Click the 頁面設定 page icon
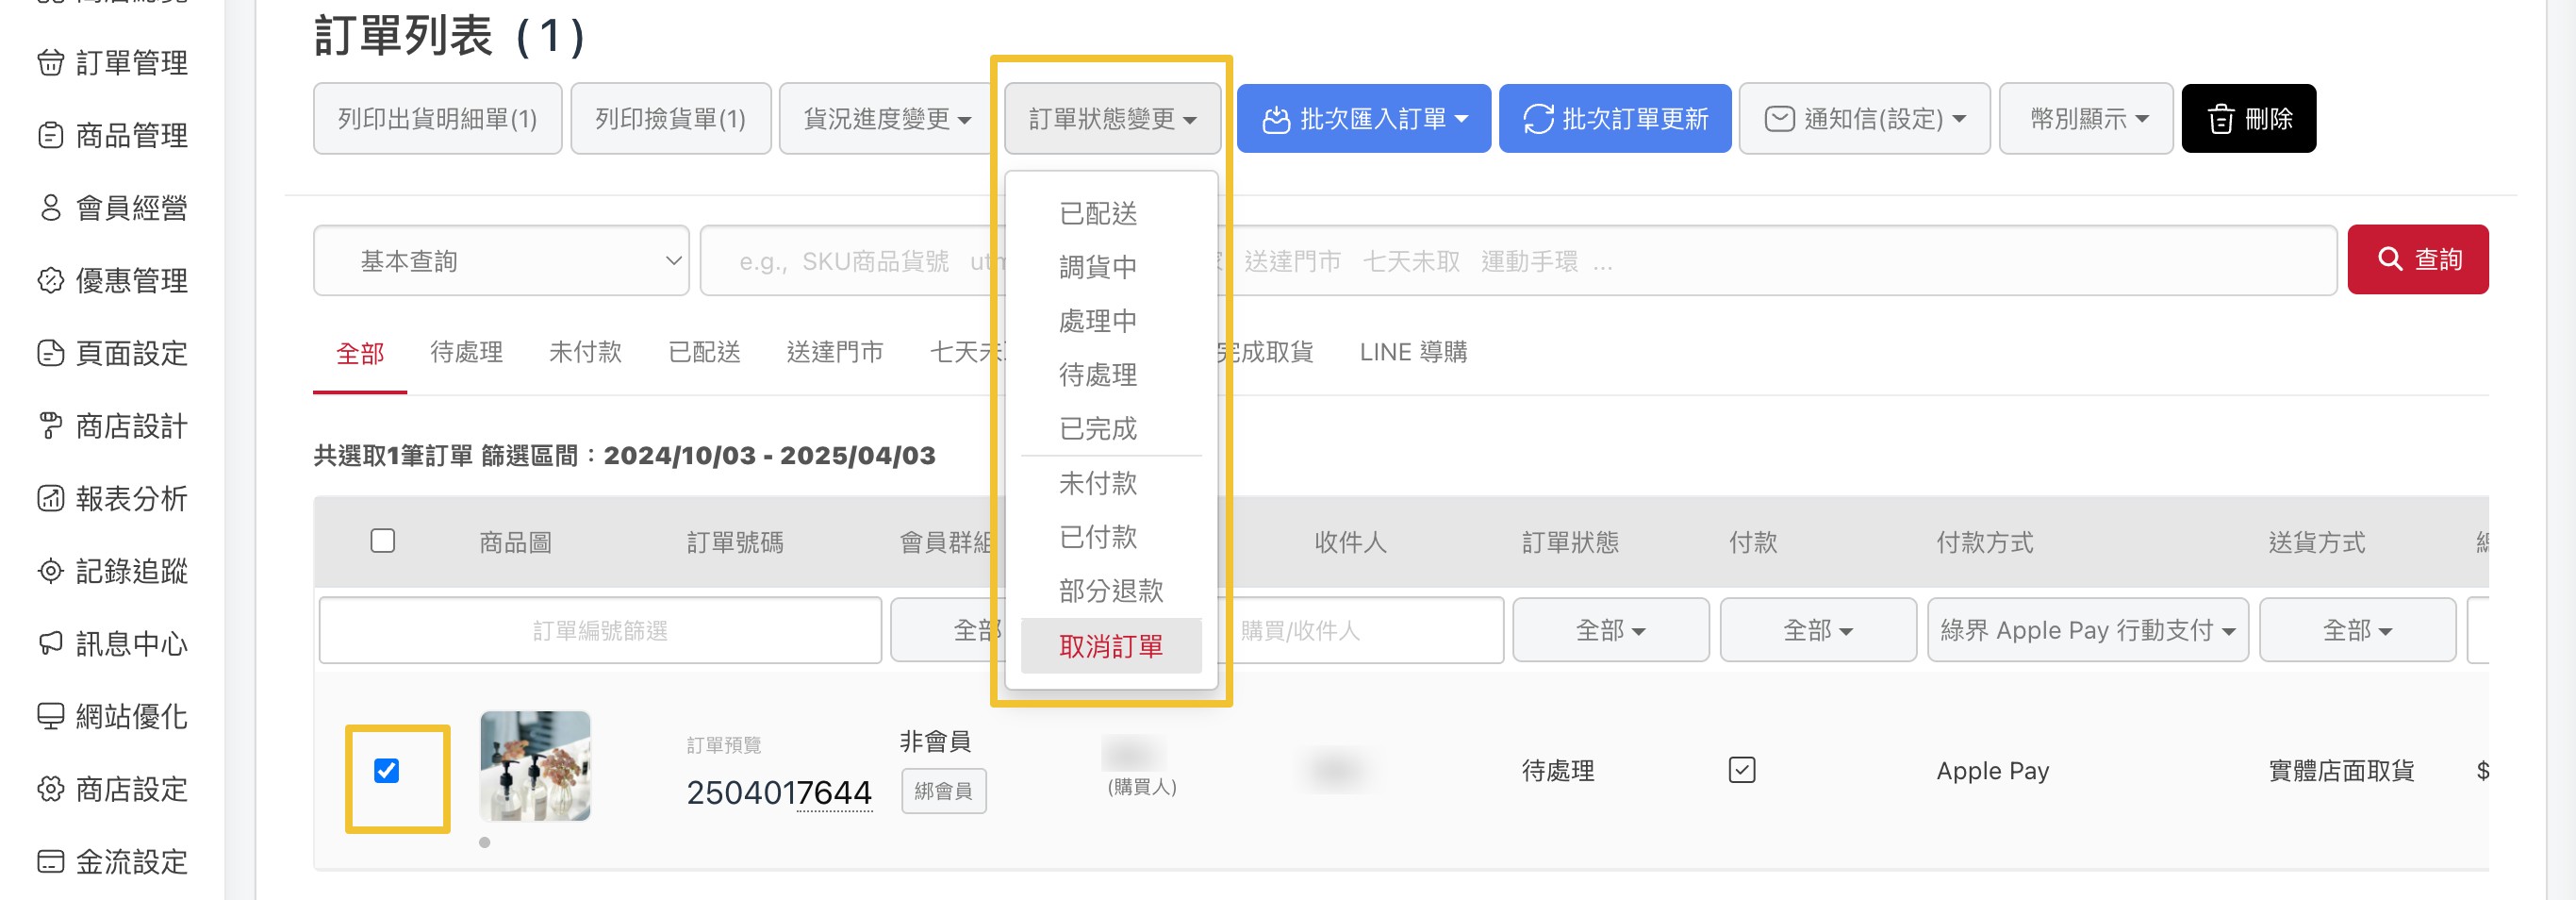Screen dimensions: 2576x900 click(50, 353)
